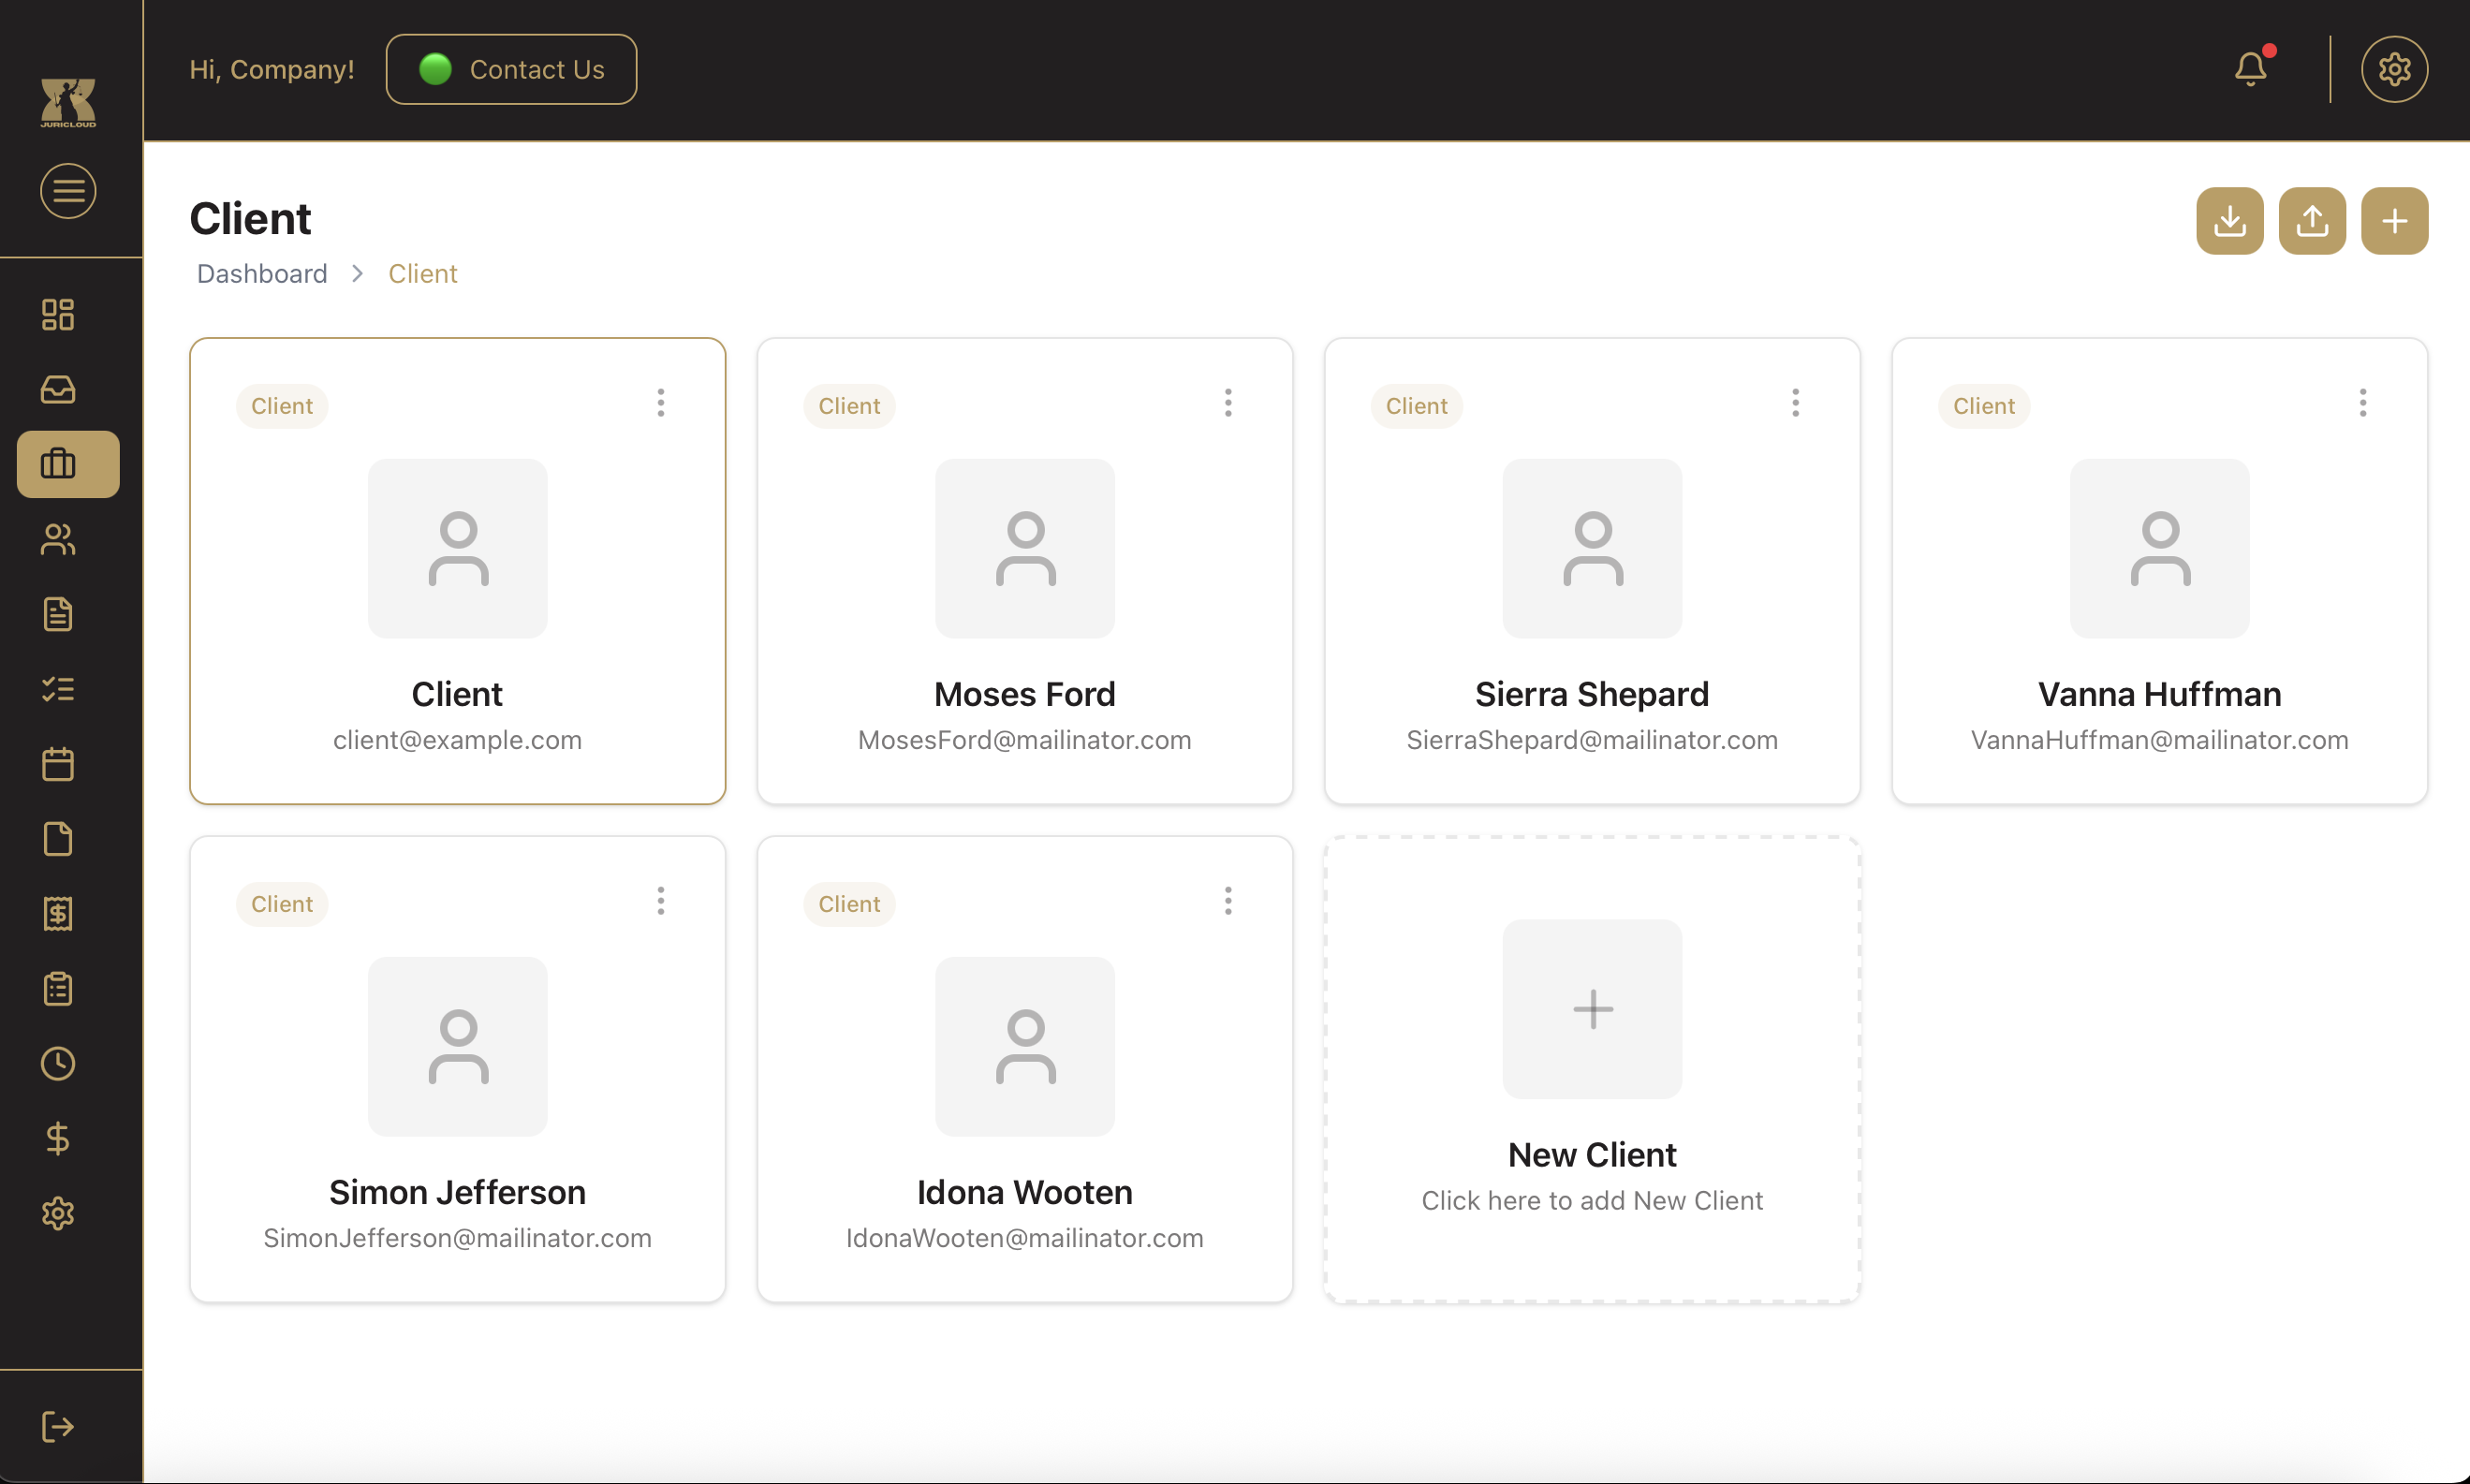The image size is (2470, 1484).
Task: Open the Team members icon in sidebar
Action: pos(57,540)
